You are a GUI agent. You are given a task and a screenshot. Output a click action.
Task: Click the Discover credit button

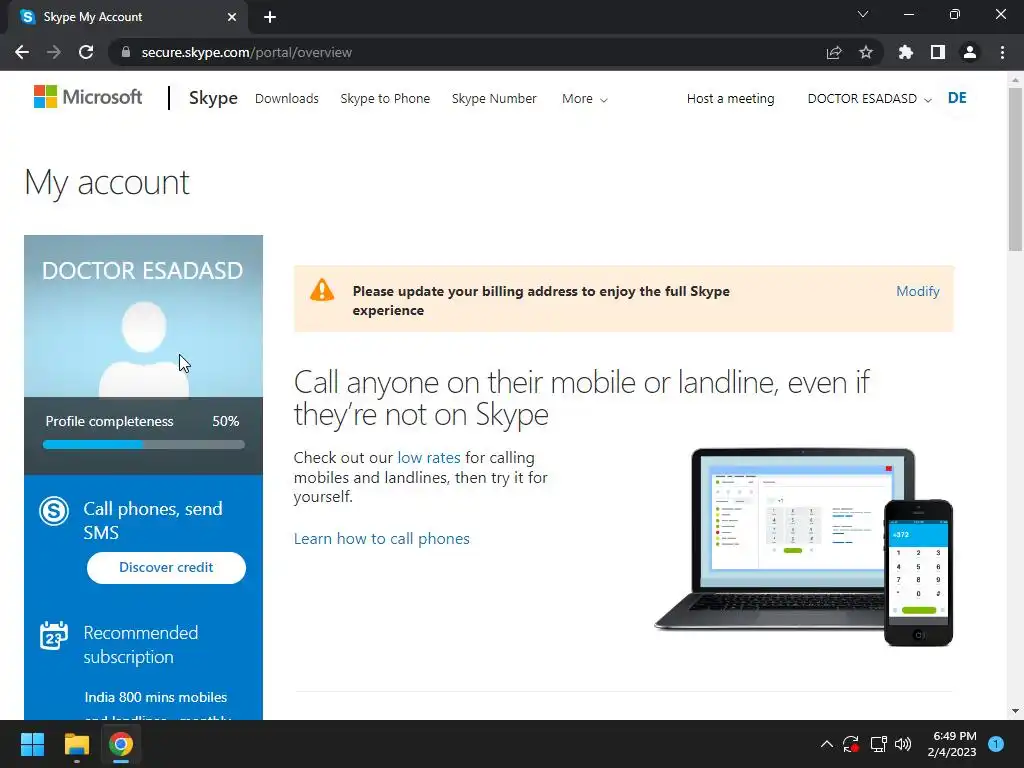coord(166,568)
